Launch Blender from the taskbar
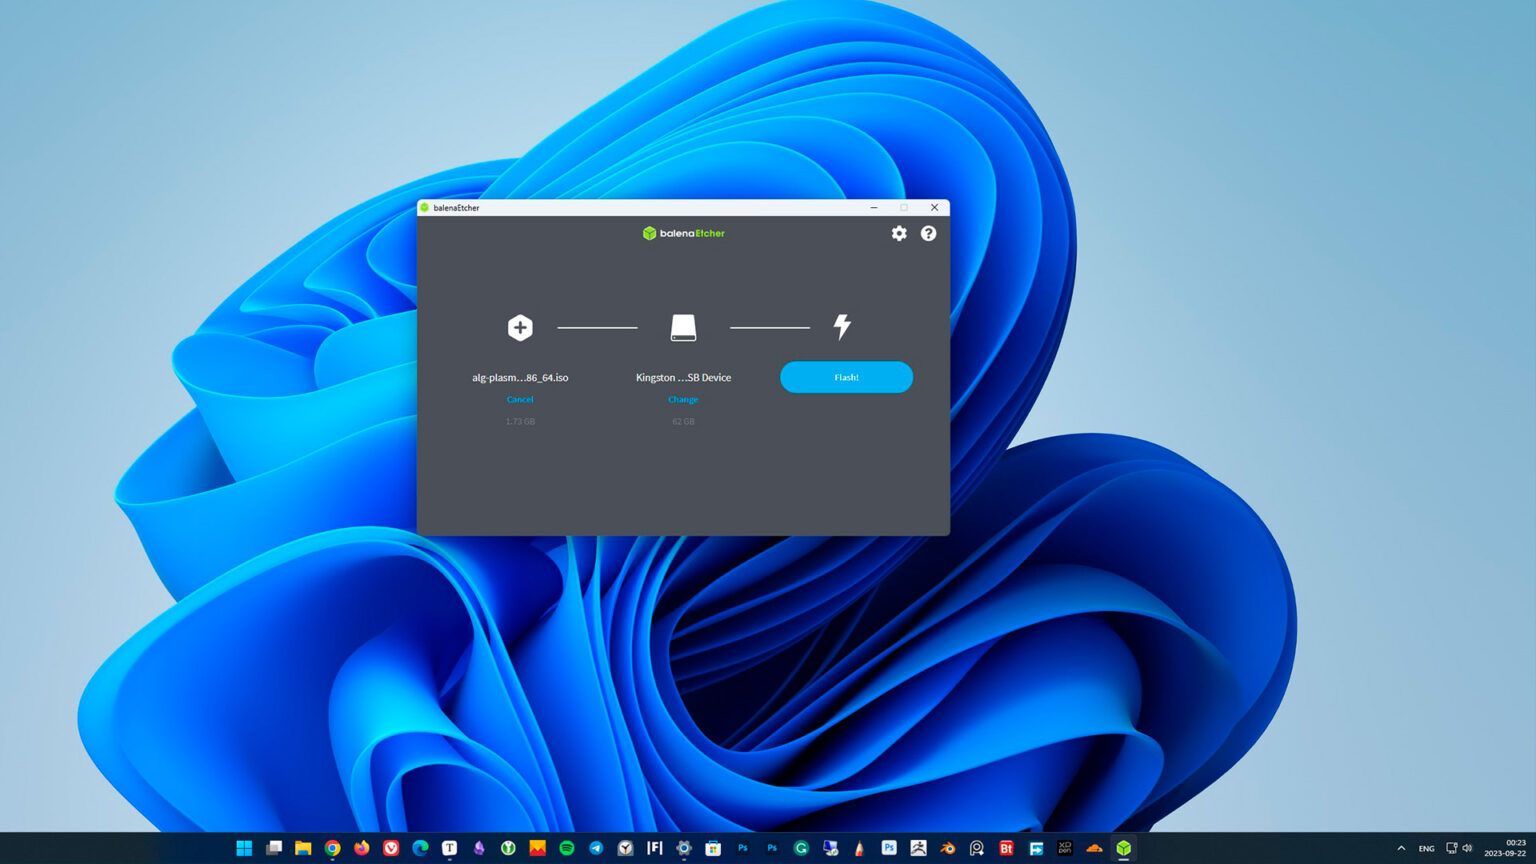This screenshot has height=864, width=1536. (x=948, y=848)
